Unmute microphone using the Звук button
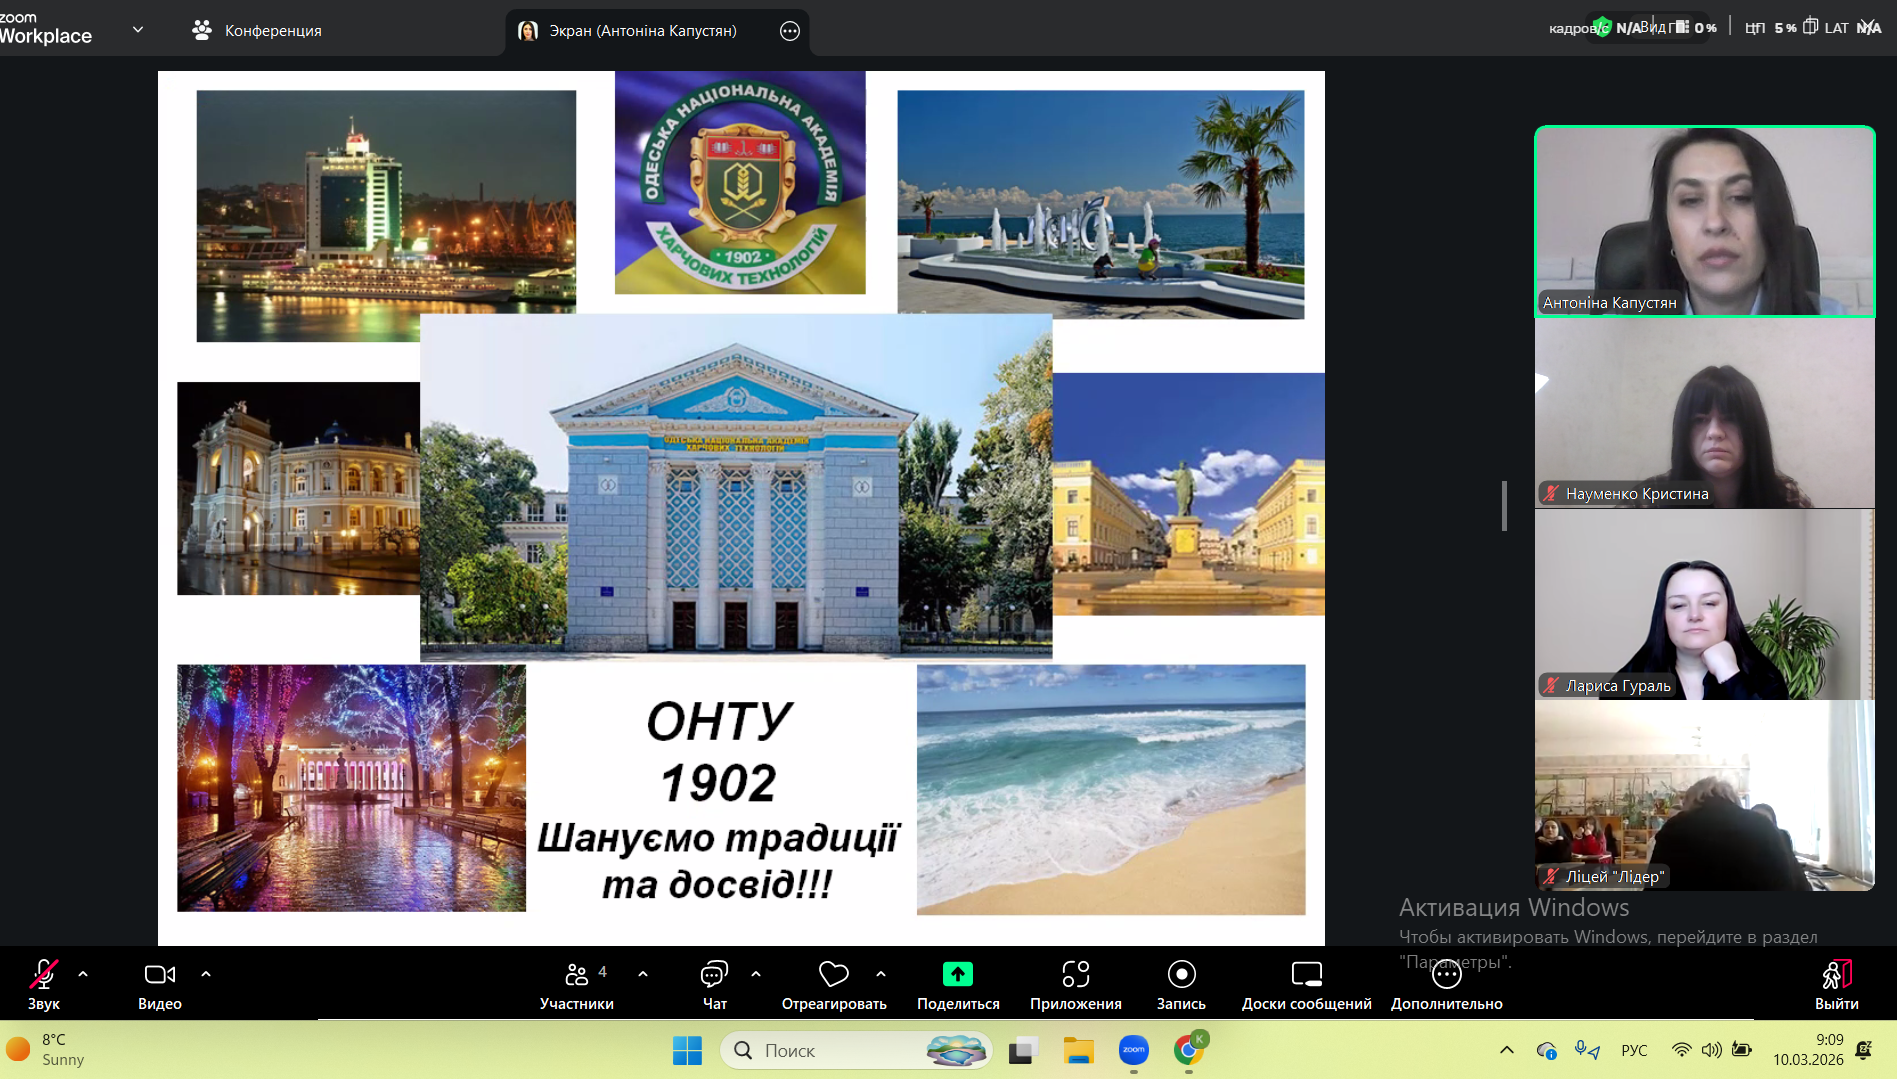 43,985
